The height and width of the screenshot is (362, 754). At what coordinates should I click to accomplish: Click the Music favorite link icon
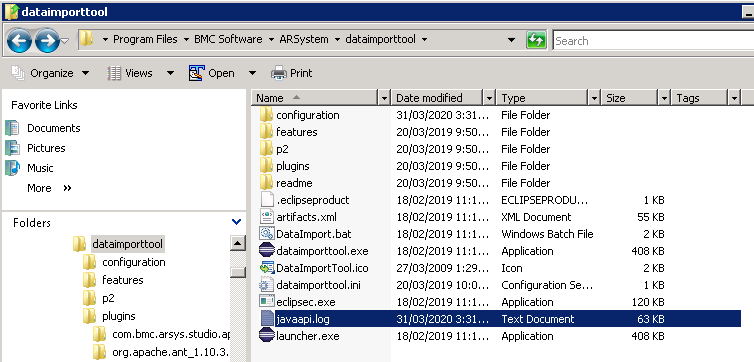(x=12, y=168)
